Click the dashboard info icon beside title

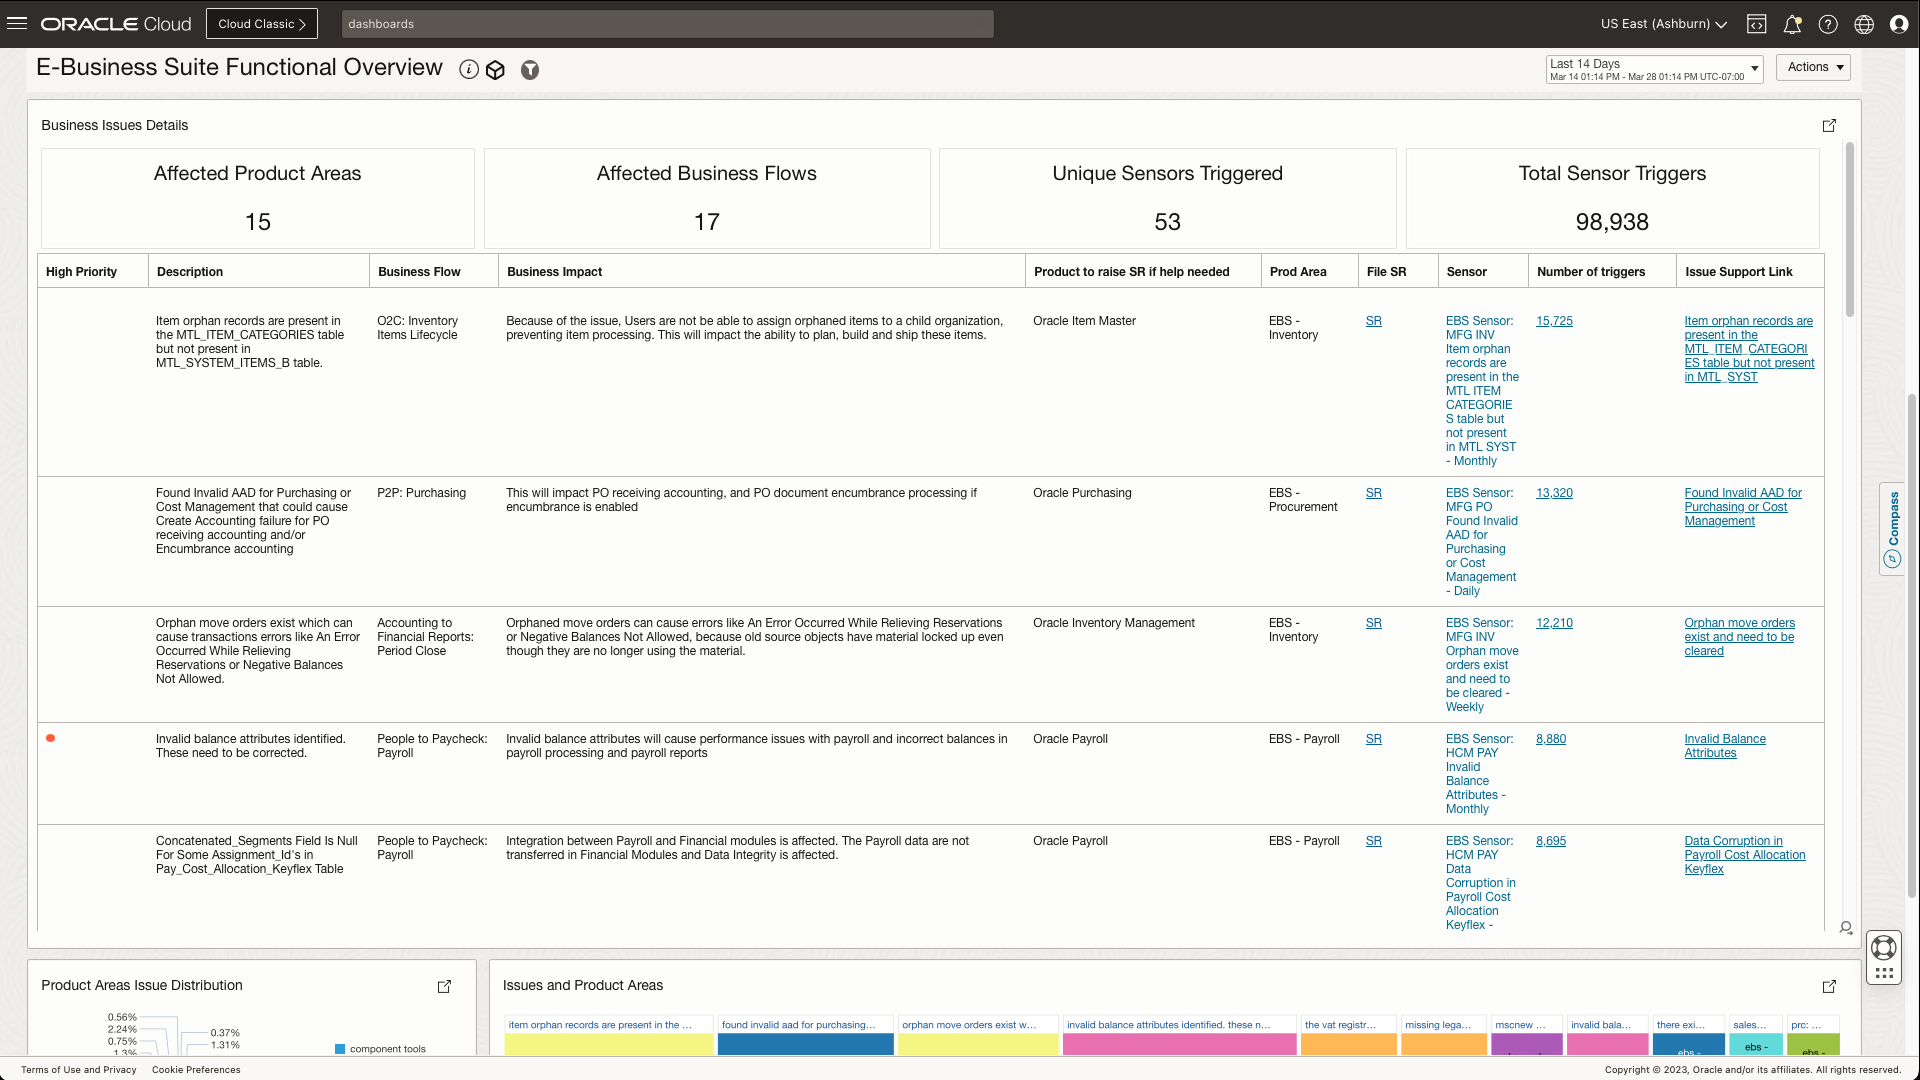coord(468,70)
